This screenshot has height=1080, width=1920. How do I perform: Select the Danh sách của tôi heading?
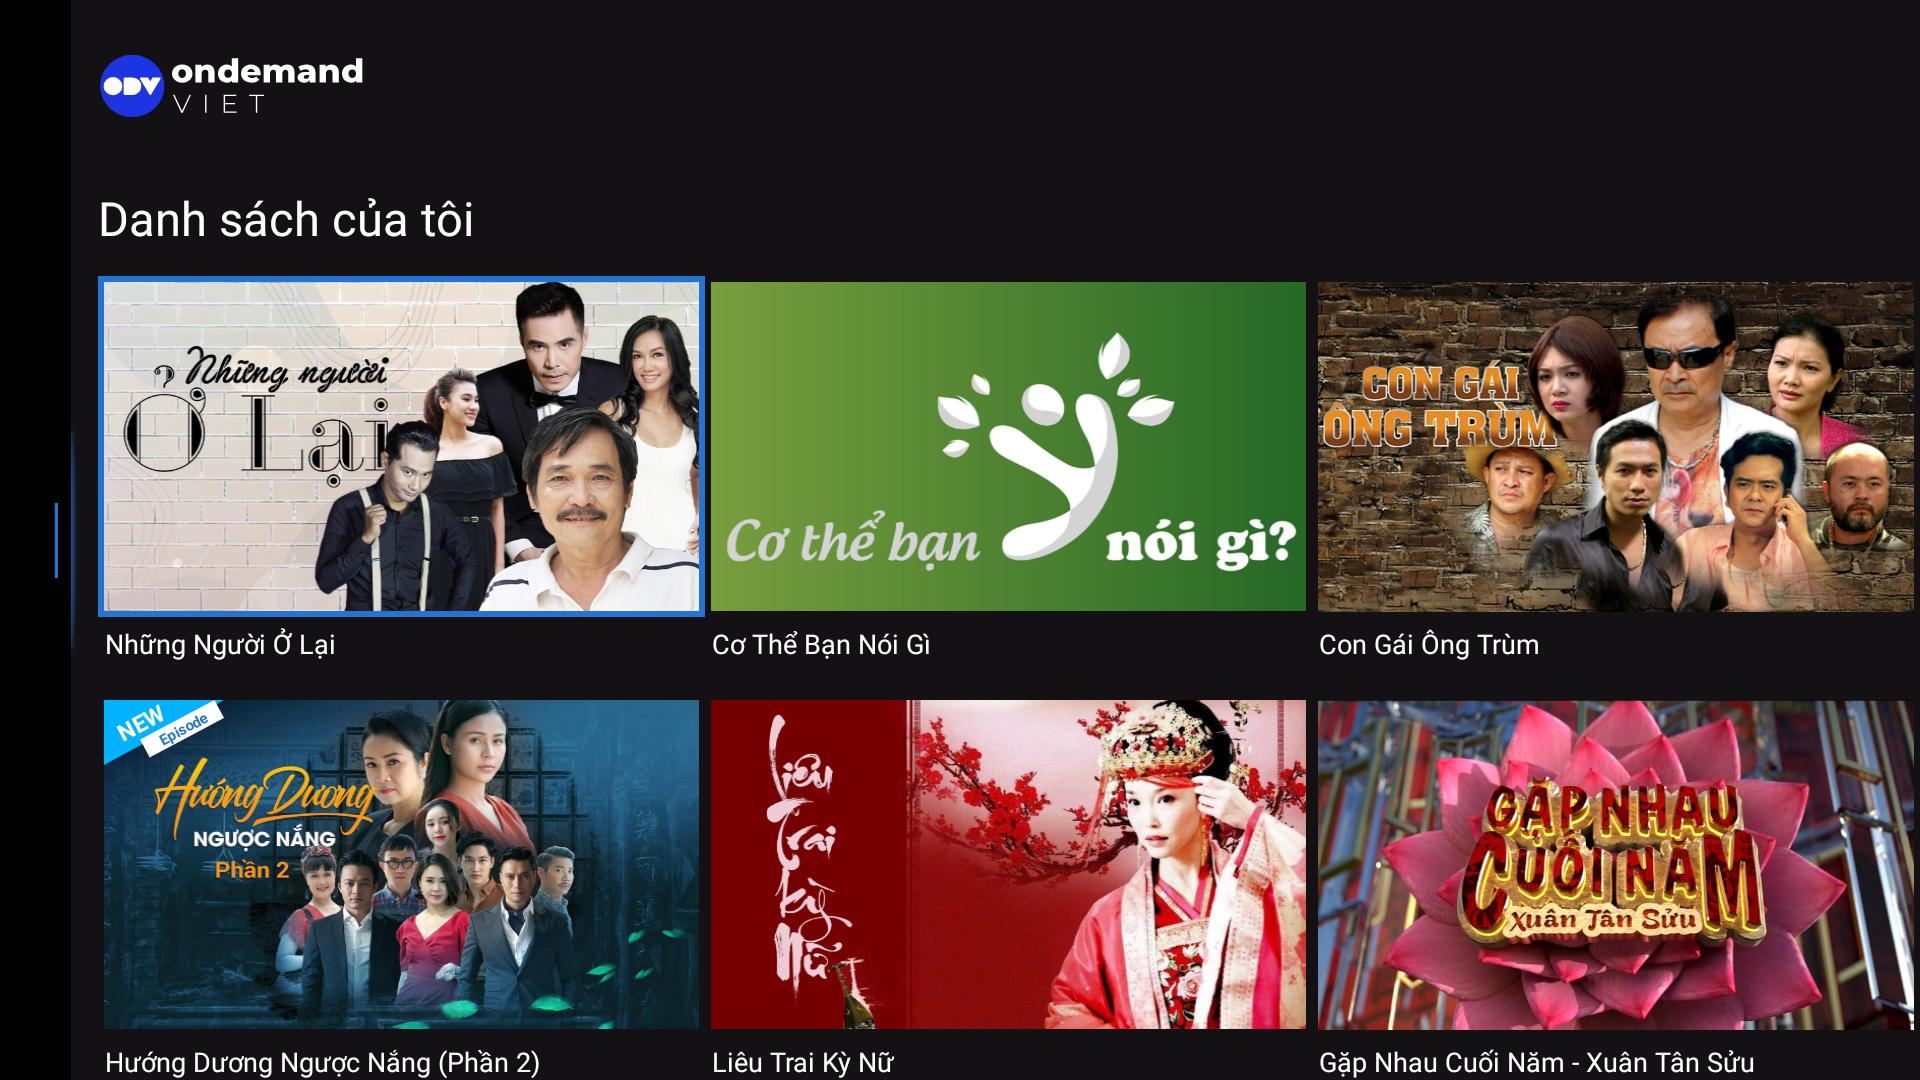pos(286,220)
